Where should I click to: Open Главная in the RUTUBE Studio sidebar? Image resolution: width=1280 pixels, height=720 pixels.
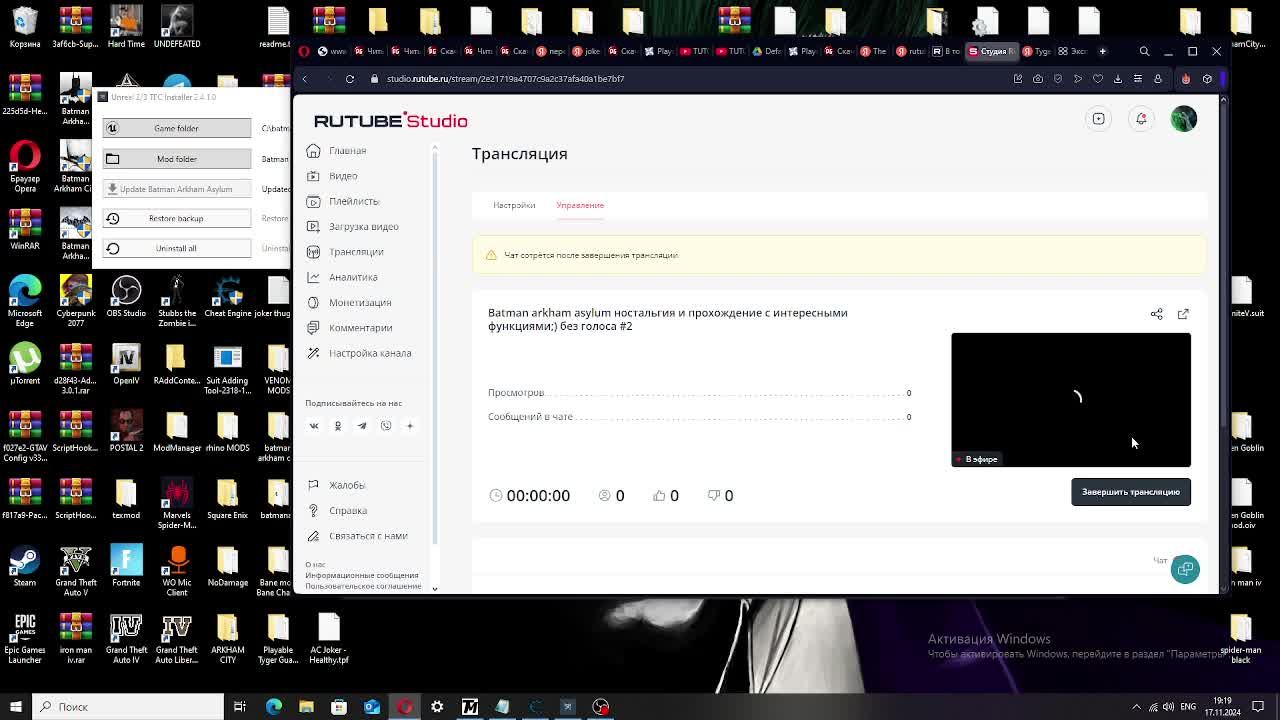pyautogui.click(x=337, y=150)
